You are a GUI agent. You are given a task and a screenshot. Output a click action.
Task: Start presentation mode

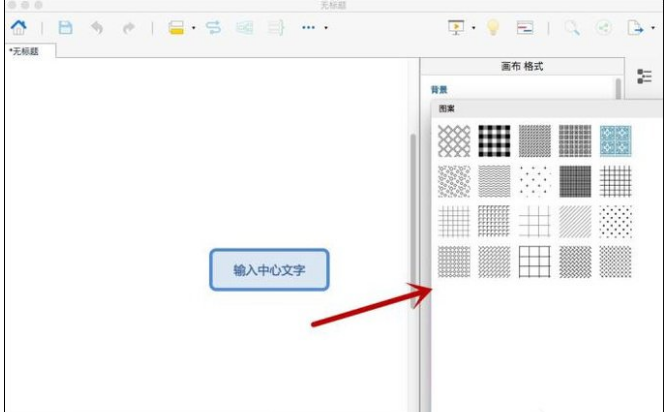[x=456, y=28]
